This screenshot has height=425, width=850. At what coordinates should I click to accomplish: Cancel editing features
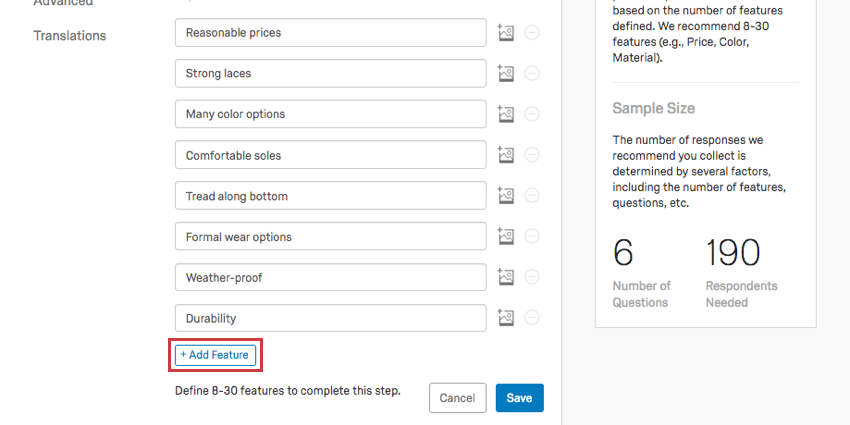click(x=457, y=398)
